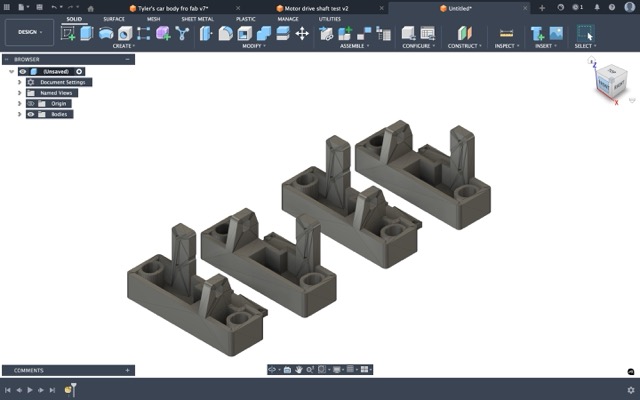Open the ASSEMBLE dropdown menu
Viewport: 640px width, 400px height.
point(354,46)
